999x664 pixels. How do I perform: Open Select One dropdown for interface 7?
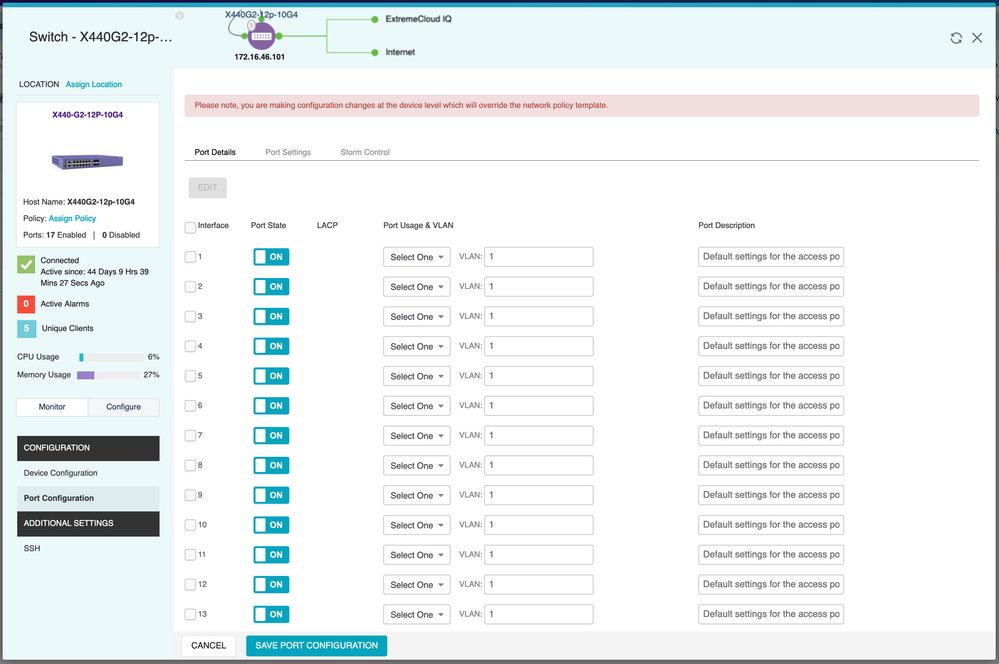417,435
